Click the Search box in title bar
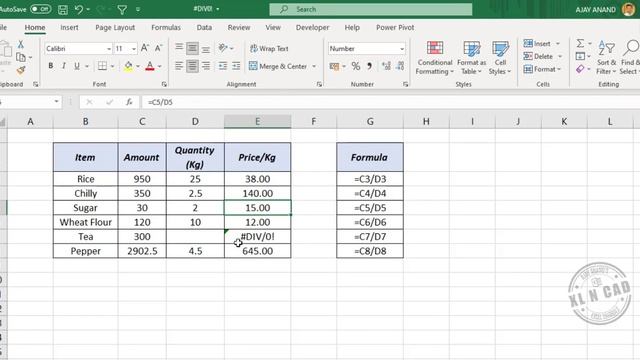The height and width of the screenshot is (360, 640). [x=371, y=9]
